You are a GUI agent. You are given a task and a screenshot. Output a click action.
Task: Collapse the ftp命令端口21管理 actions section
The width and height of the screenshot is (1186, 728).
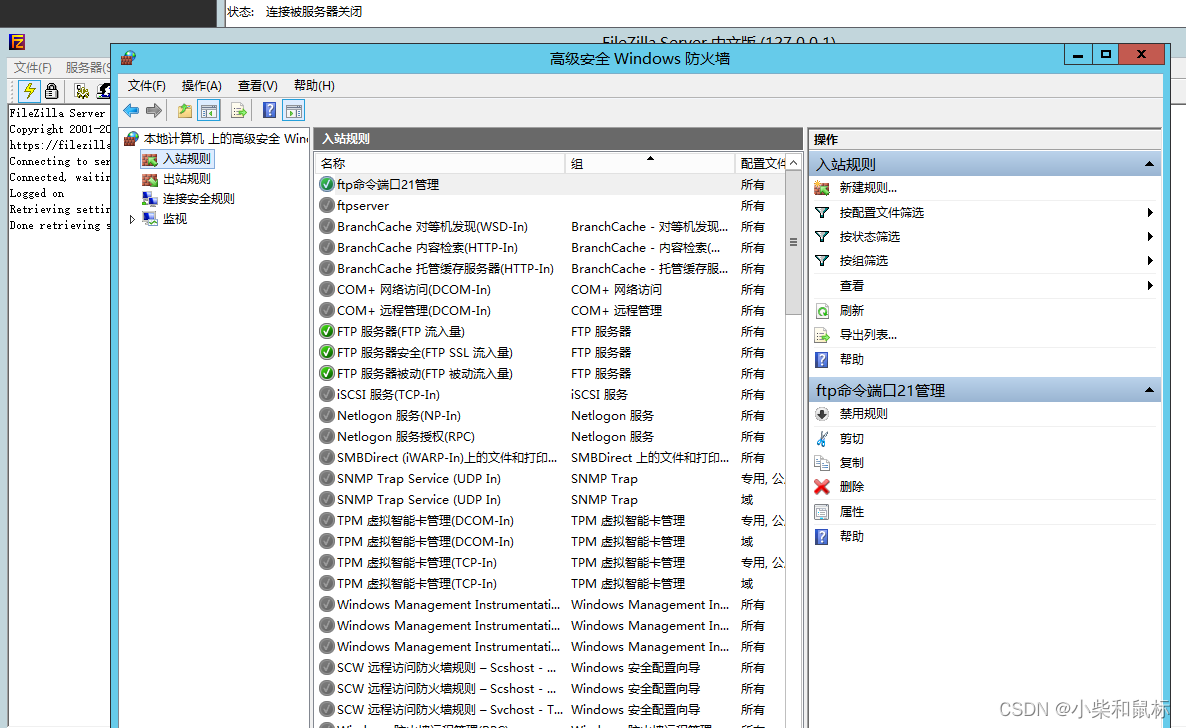pyautogui.click(x=1149, y=390)
